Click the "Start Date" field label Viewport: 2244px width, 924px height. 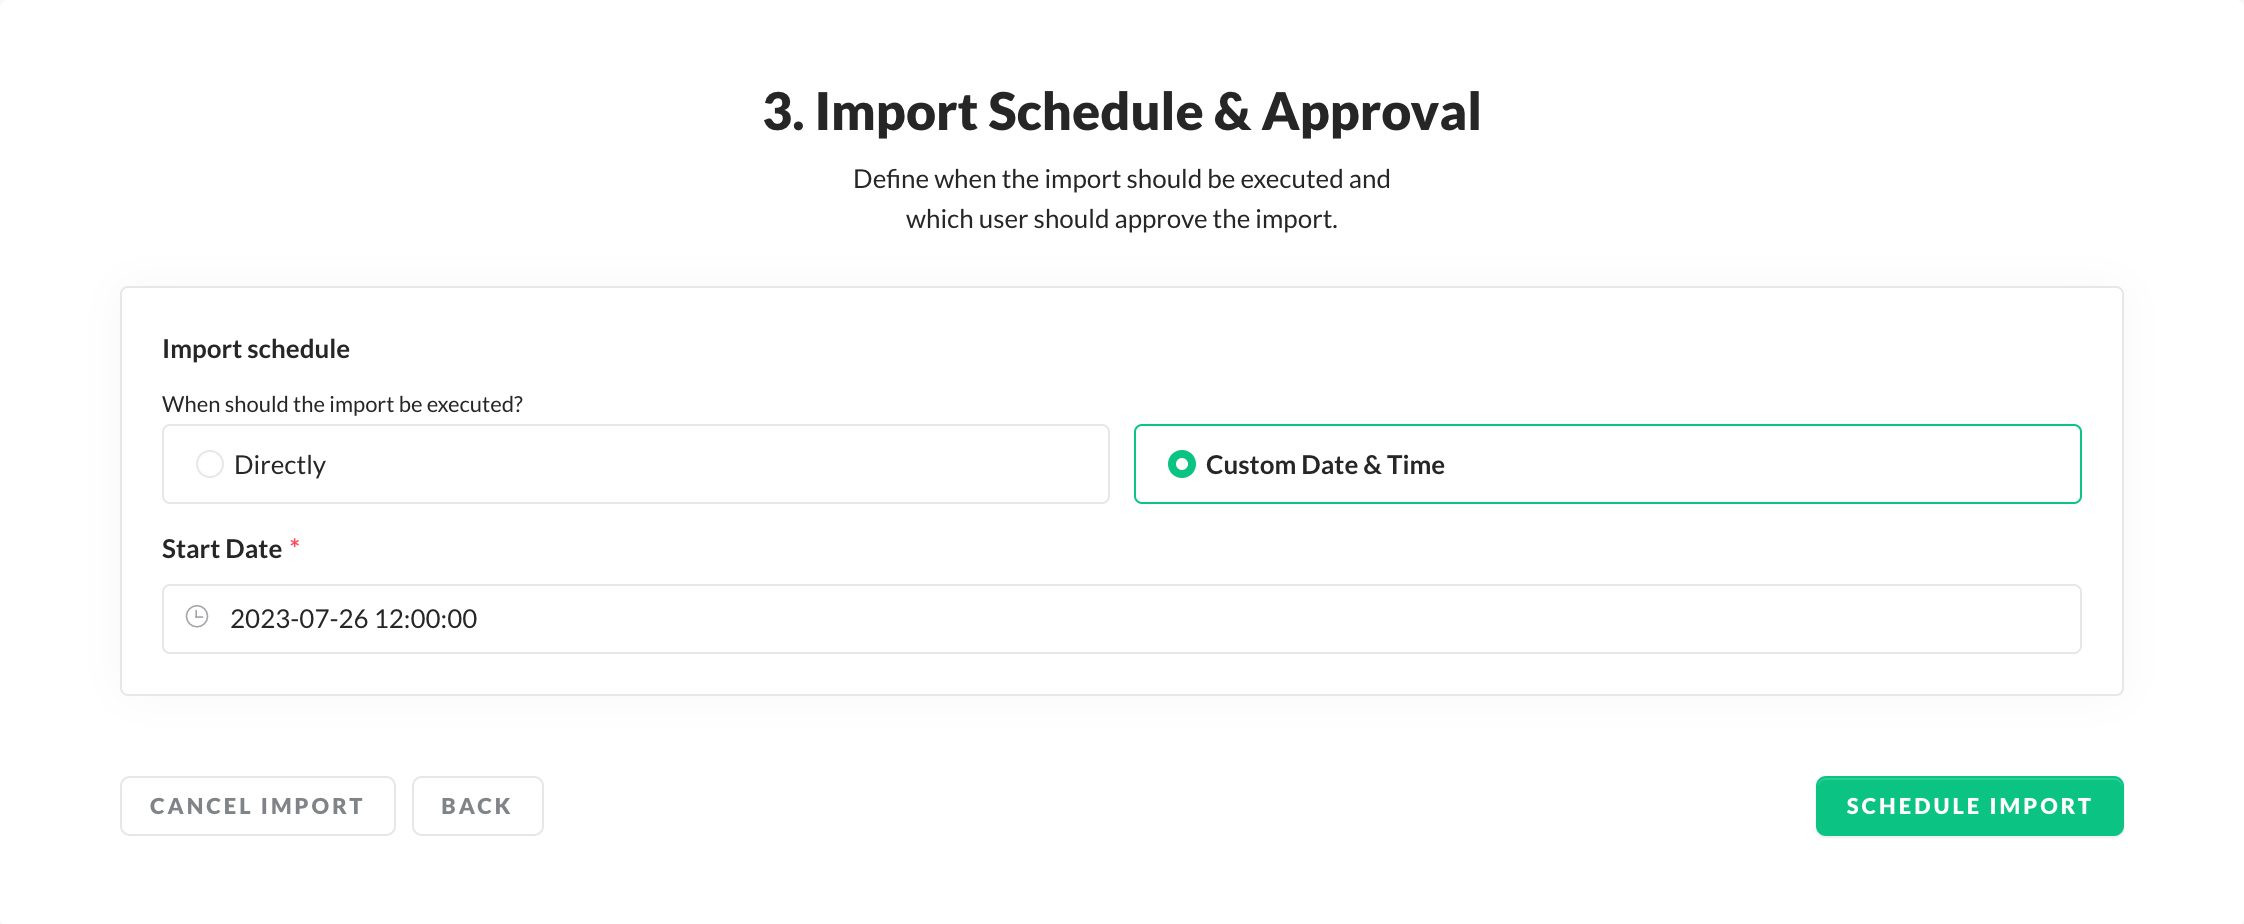pyautogui.click(x=222, y=549)
